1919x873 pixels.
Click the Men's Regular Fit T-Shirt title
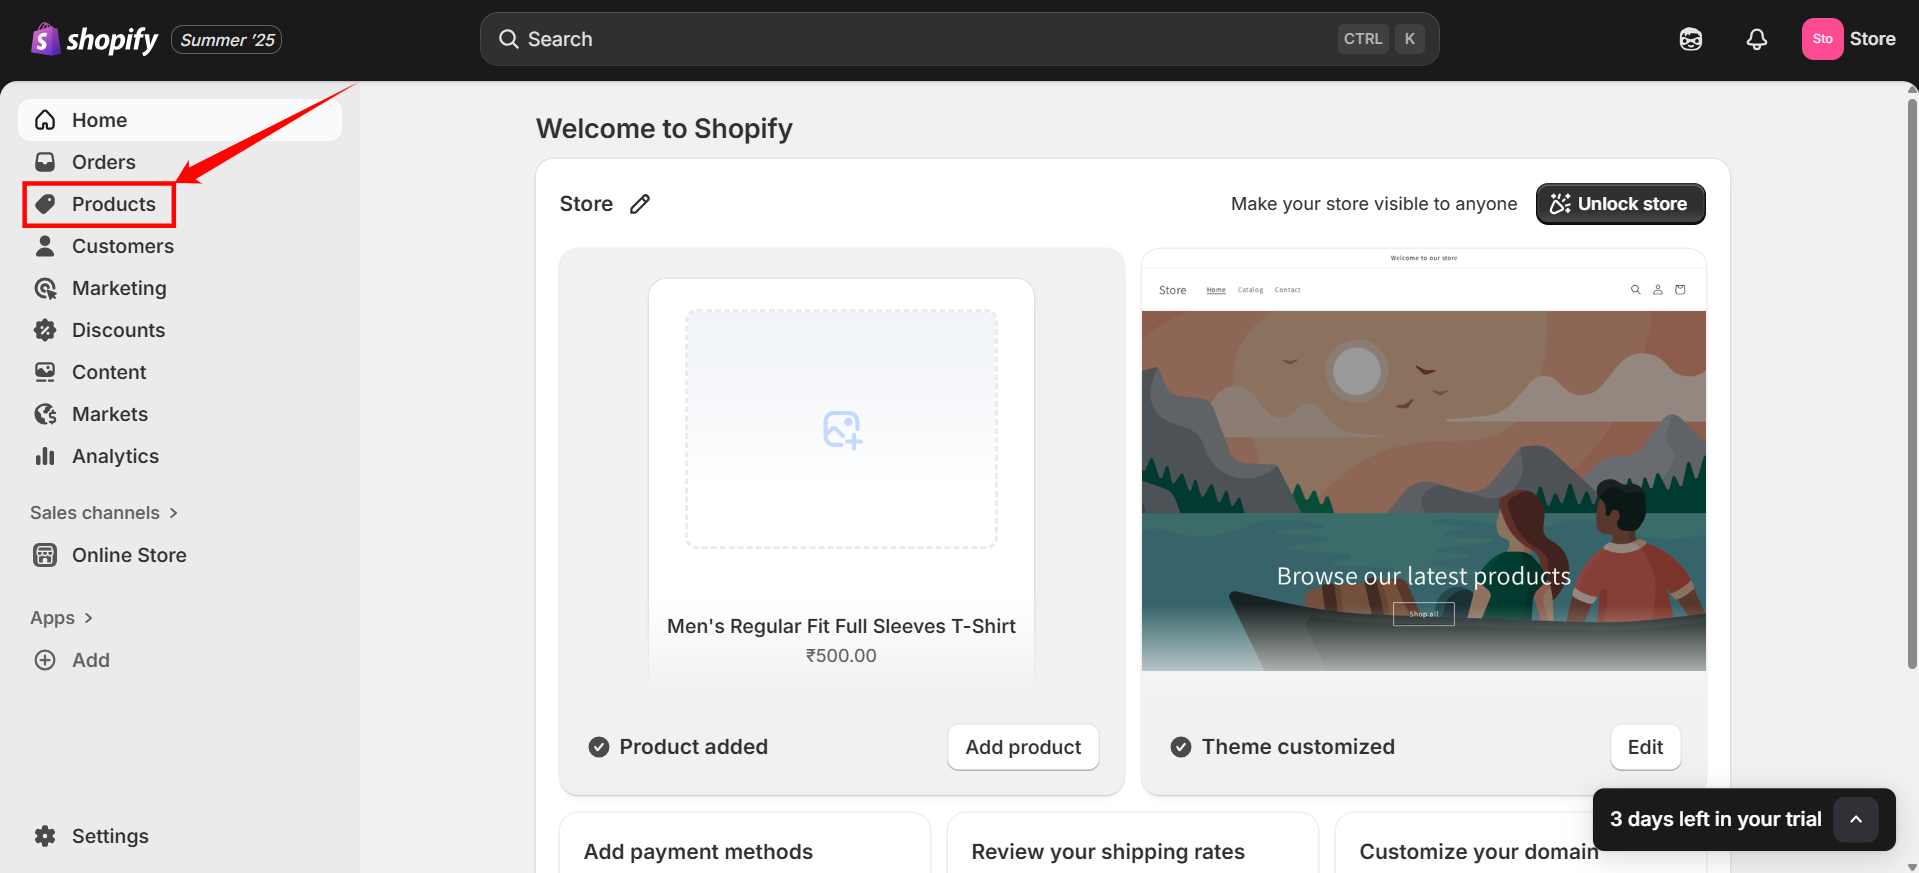click(841, 626)
